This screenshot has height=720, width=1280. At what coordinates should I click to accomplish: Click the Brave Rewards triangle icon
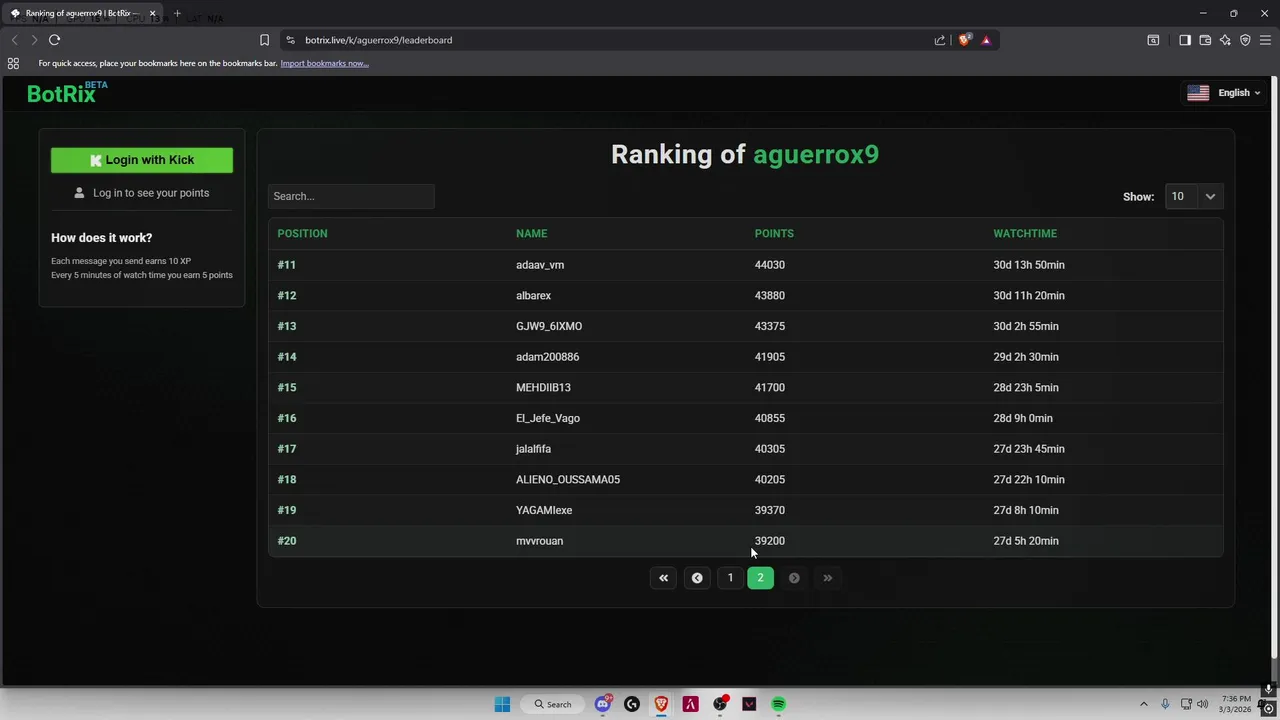pos(986,40)
